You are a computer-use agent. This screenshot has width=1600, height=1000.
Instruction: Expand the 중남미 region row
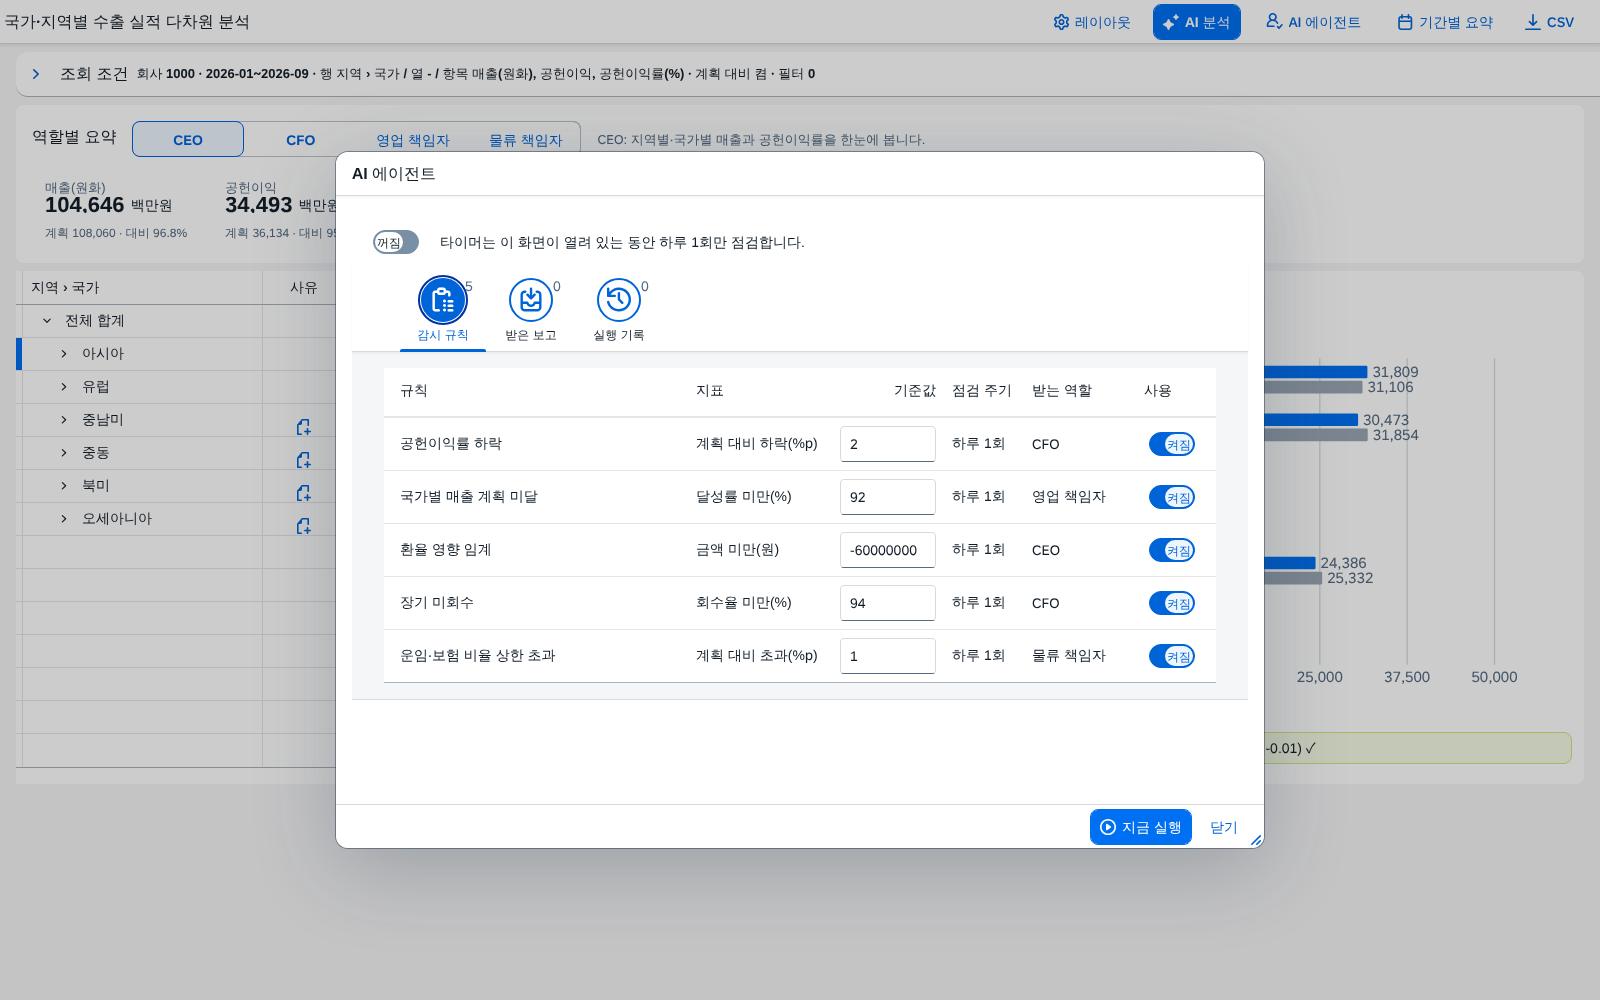coord(63,420)
